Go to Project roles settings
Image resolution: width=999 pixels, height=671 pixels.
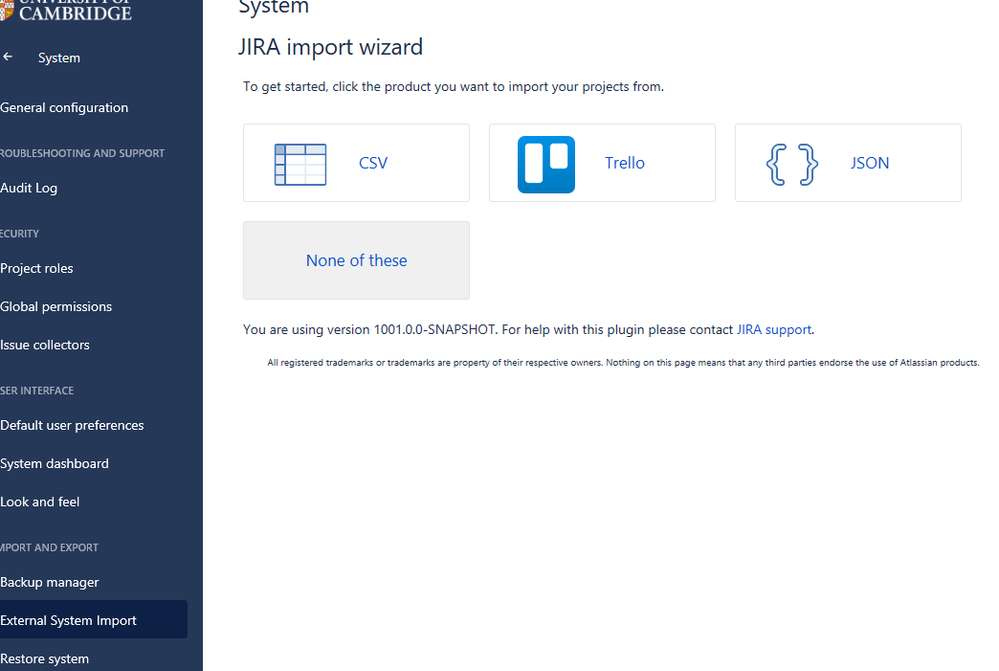pyautogui.click(x=36, y=268)
